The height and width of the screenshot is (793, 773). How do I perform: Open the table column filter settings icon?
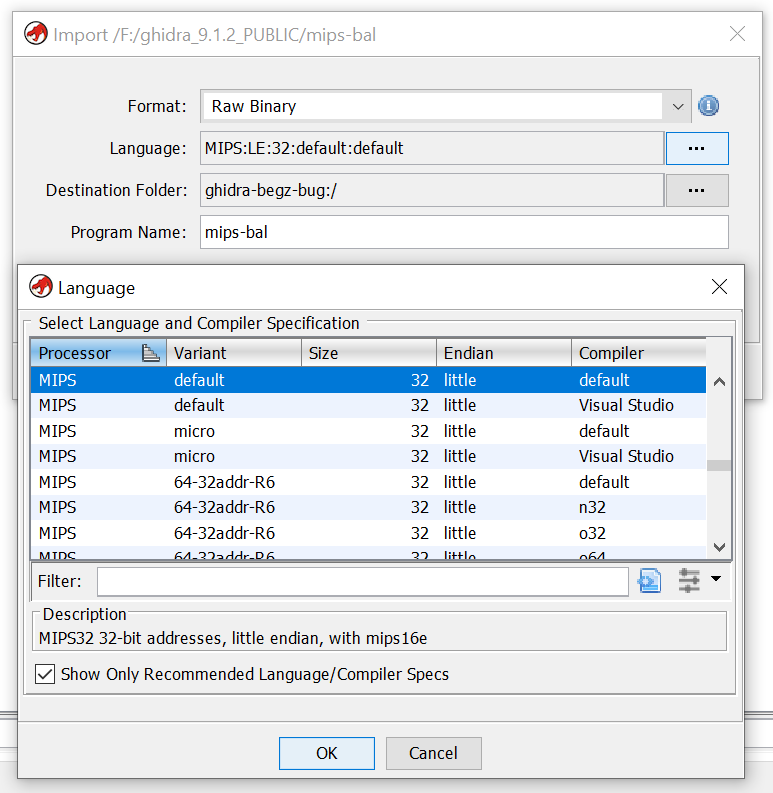pyautogui.click(x=689, y=580)
